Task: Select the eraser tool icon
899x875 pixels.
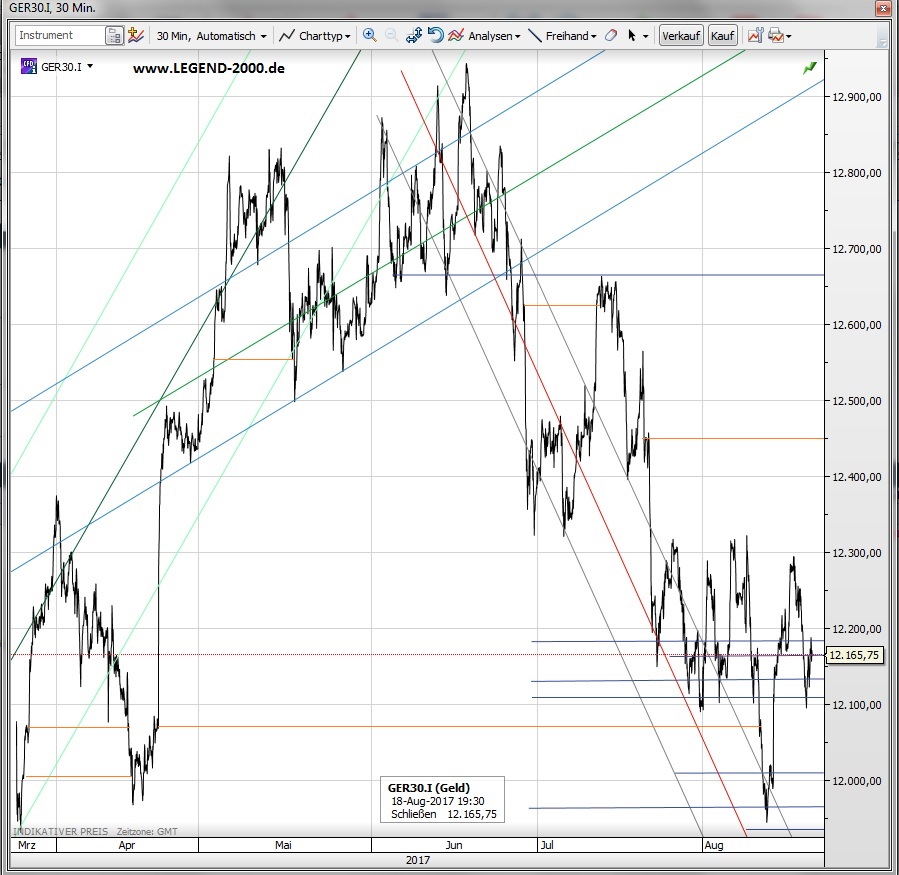Action: (611, 36)
